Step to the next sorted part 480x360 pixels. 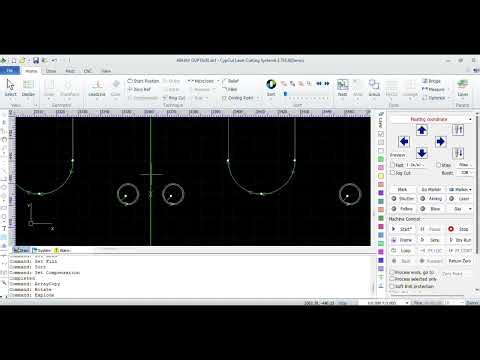pyautogui.click(x=327, y=83)
